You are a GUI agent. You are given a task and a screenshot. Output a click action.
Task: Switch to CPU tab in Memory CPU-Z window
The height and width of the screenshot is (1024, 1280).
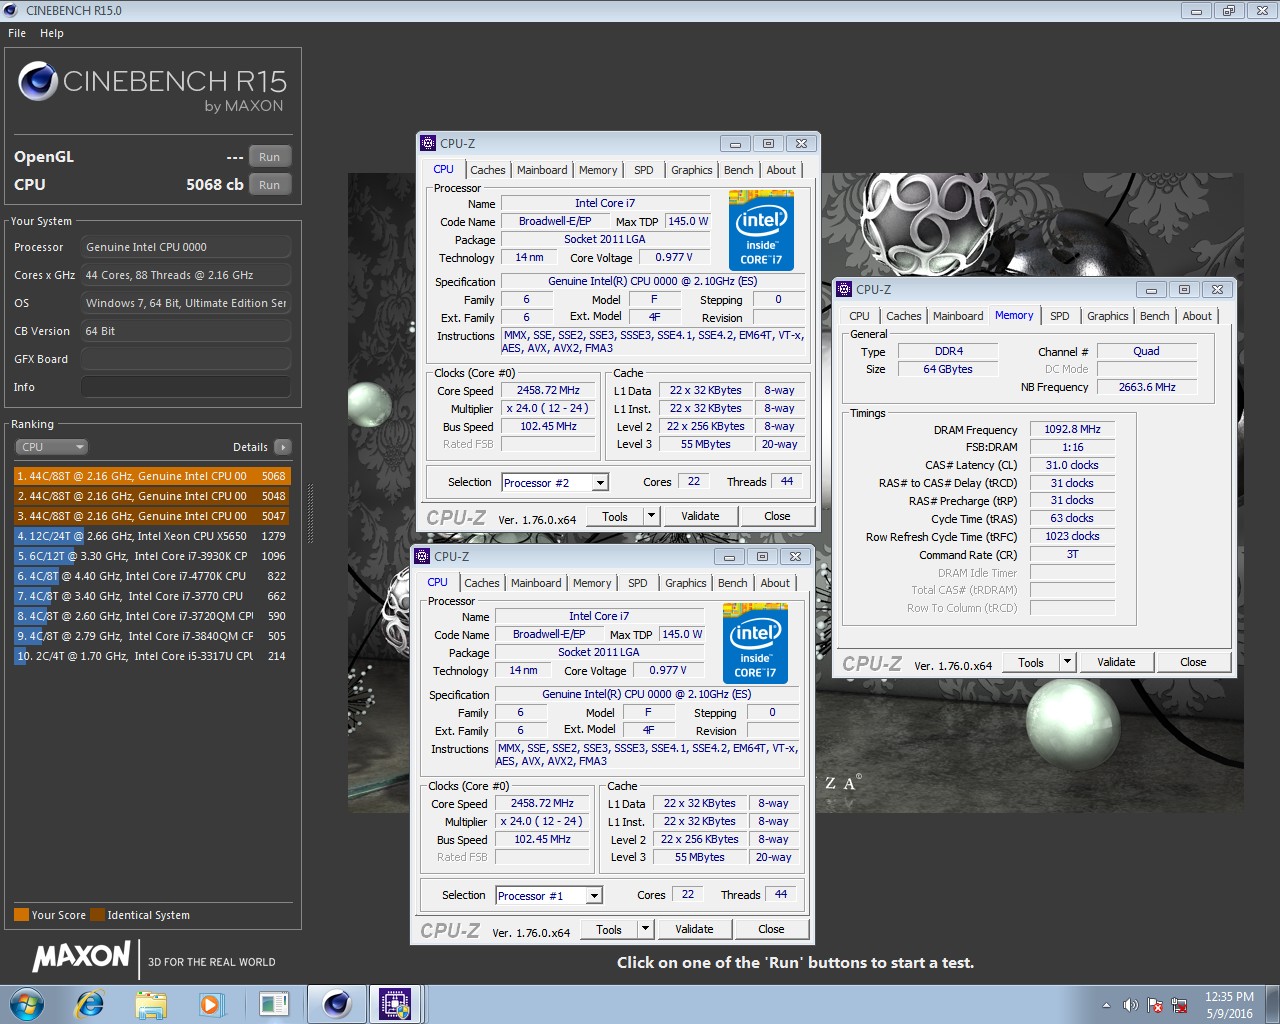click(860, 316)
